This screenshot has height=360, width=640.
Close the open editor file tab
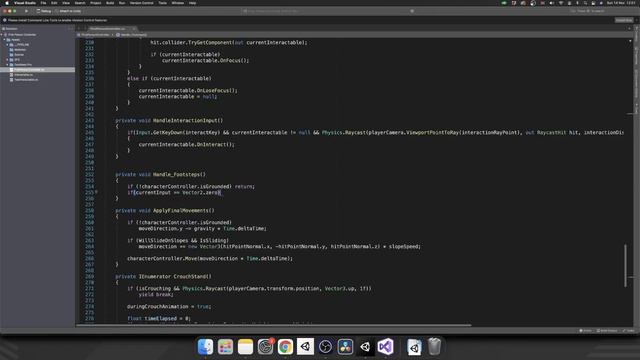click(133, 29)
